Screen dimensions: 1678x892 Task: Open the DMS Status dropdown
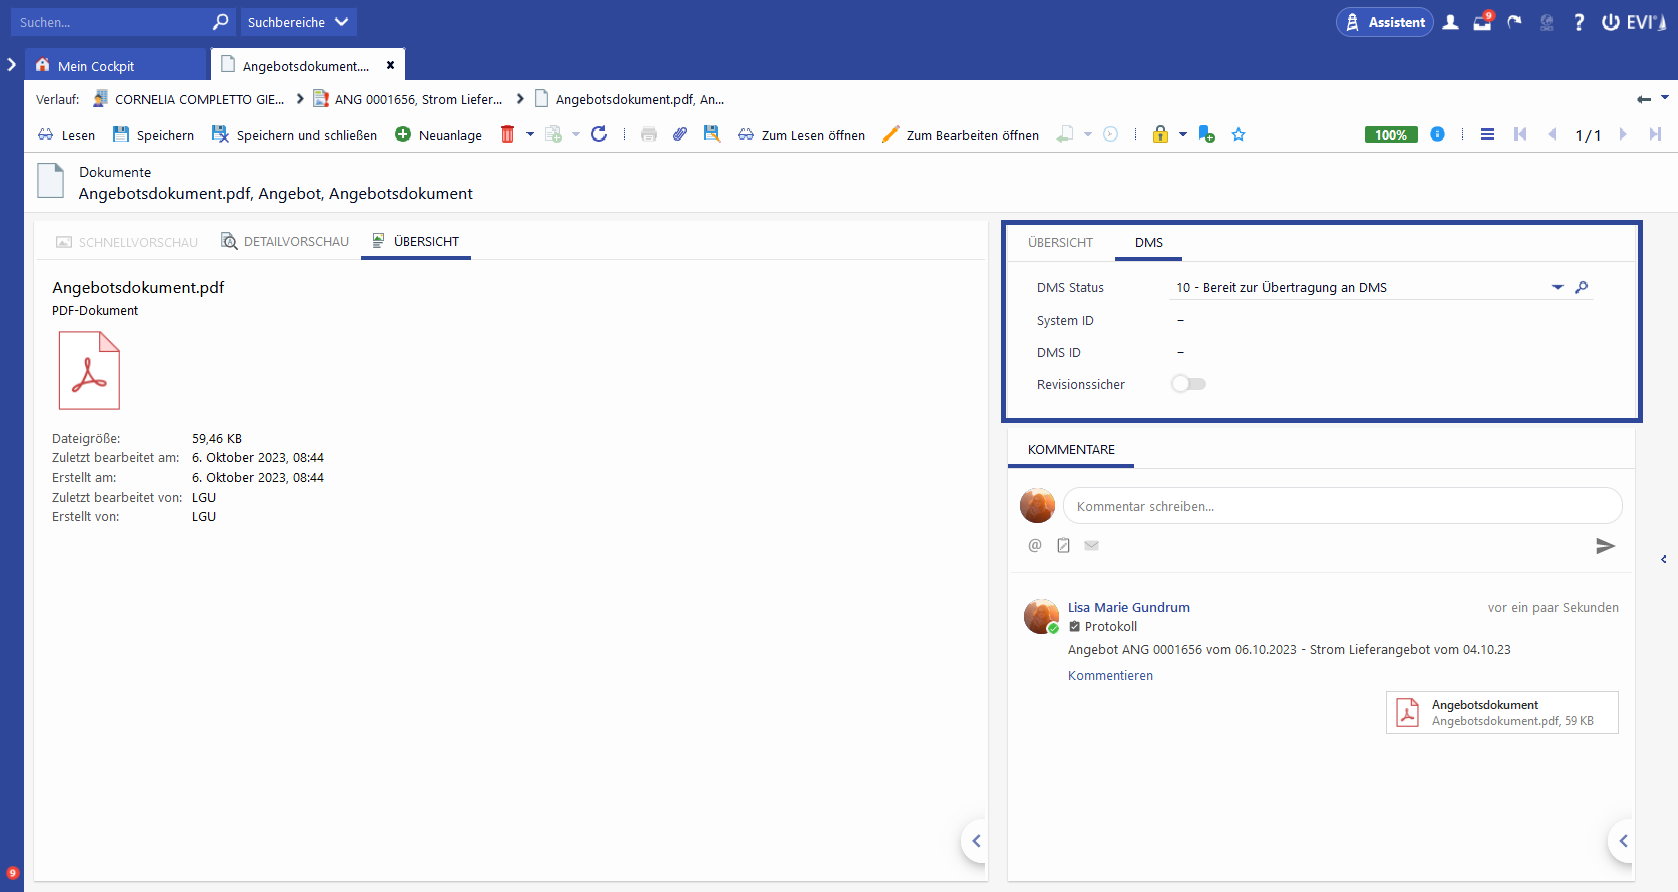pyautogui.click(x=1557, y=287)
